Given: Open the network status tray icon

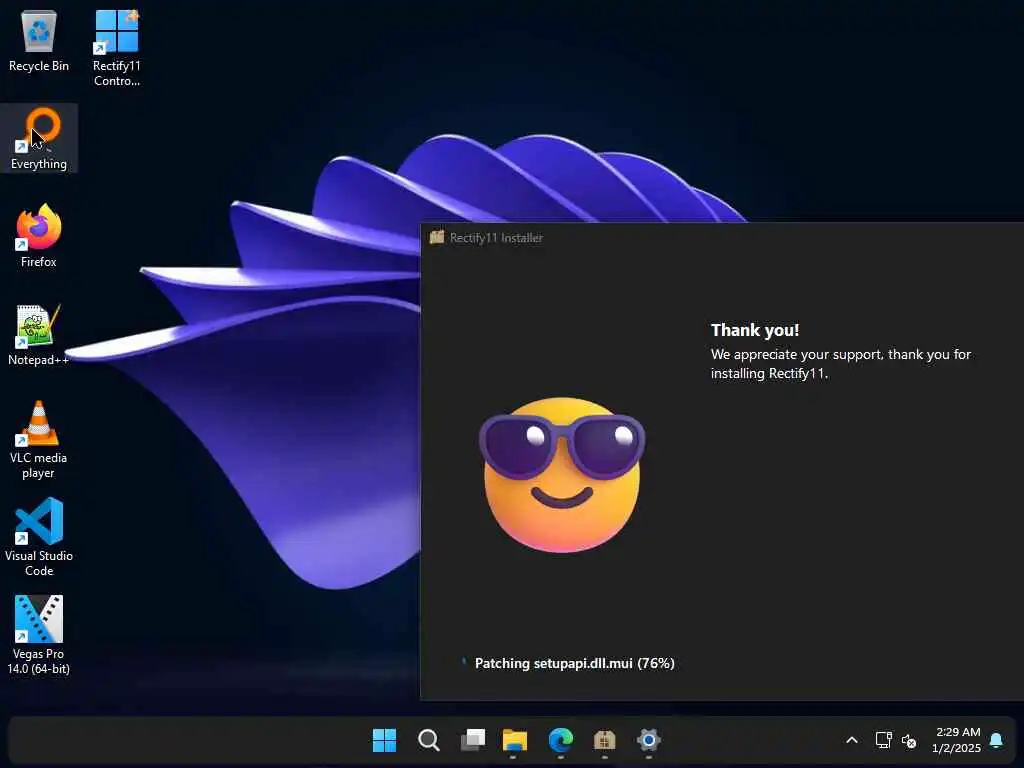Looking at the screenshot, I should tap(884, 740).
